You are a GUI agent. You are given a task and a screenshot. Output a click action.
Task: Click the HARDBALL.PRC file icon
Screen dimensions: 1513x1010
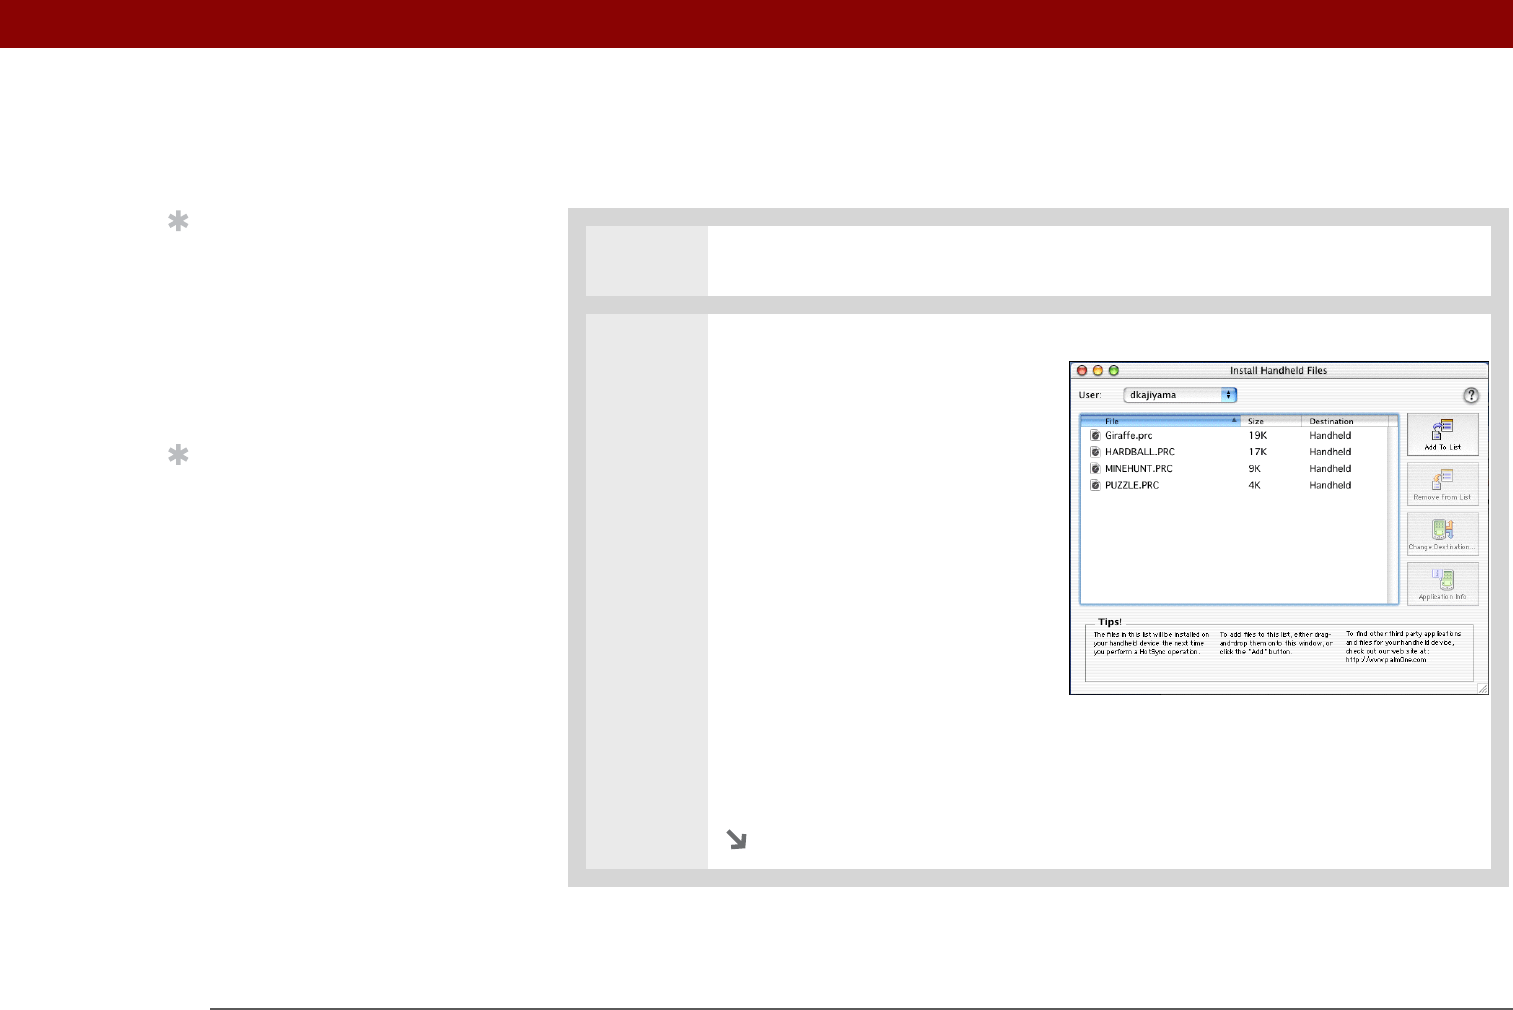[x=1095, y=452]
